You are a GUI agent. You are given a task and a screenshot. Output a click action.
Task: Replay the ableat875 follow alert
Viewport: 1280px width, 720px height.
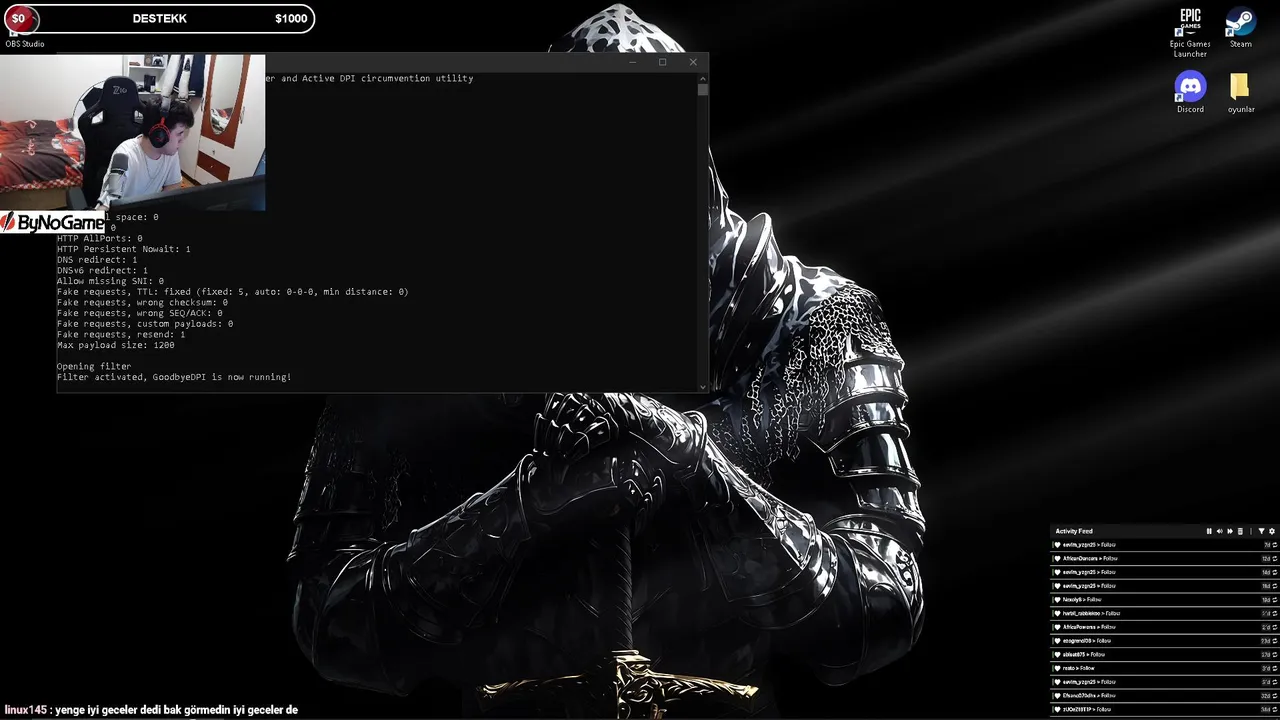1275,654
